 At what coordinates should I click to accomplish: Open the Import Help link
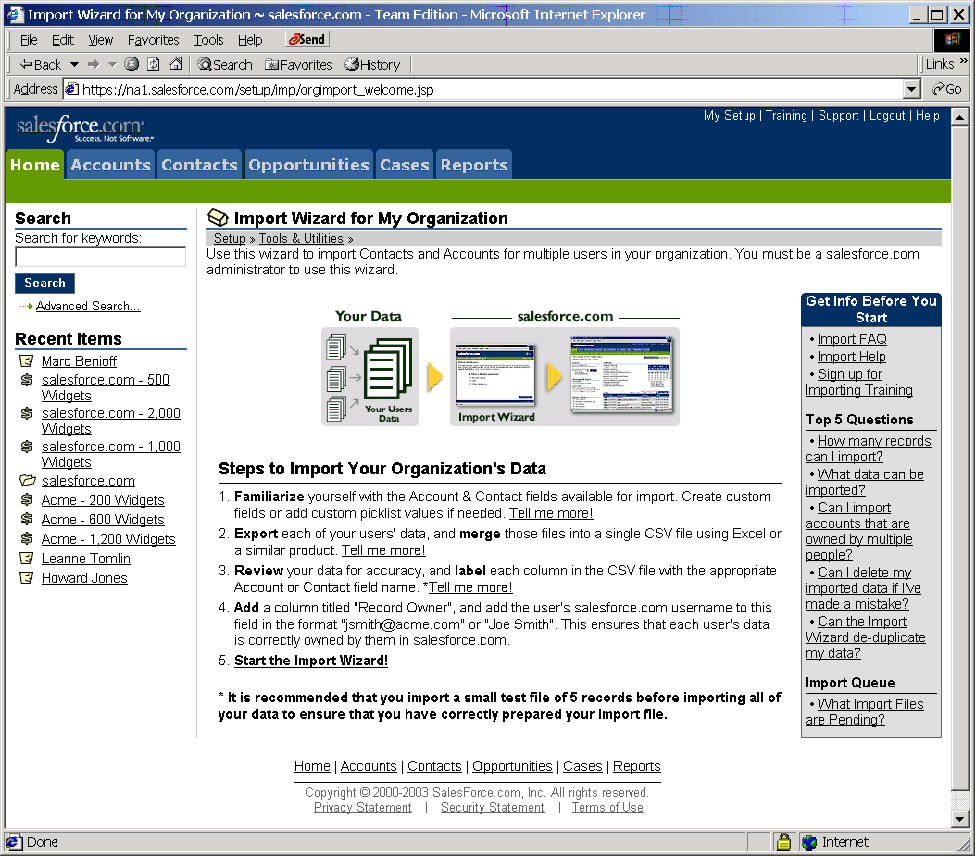(851, 356)
